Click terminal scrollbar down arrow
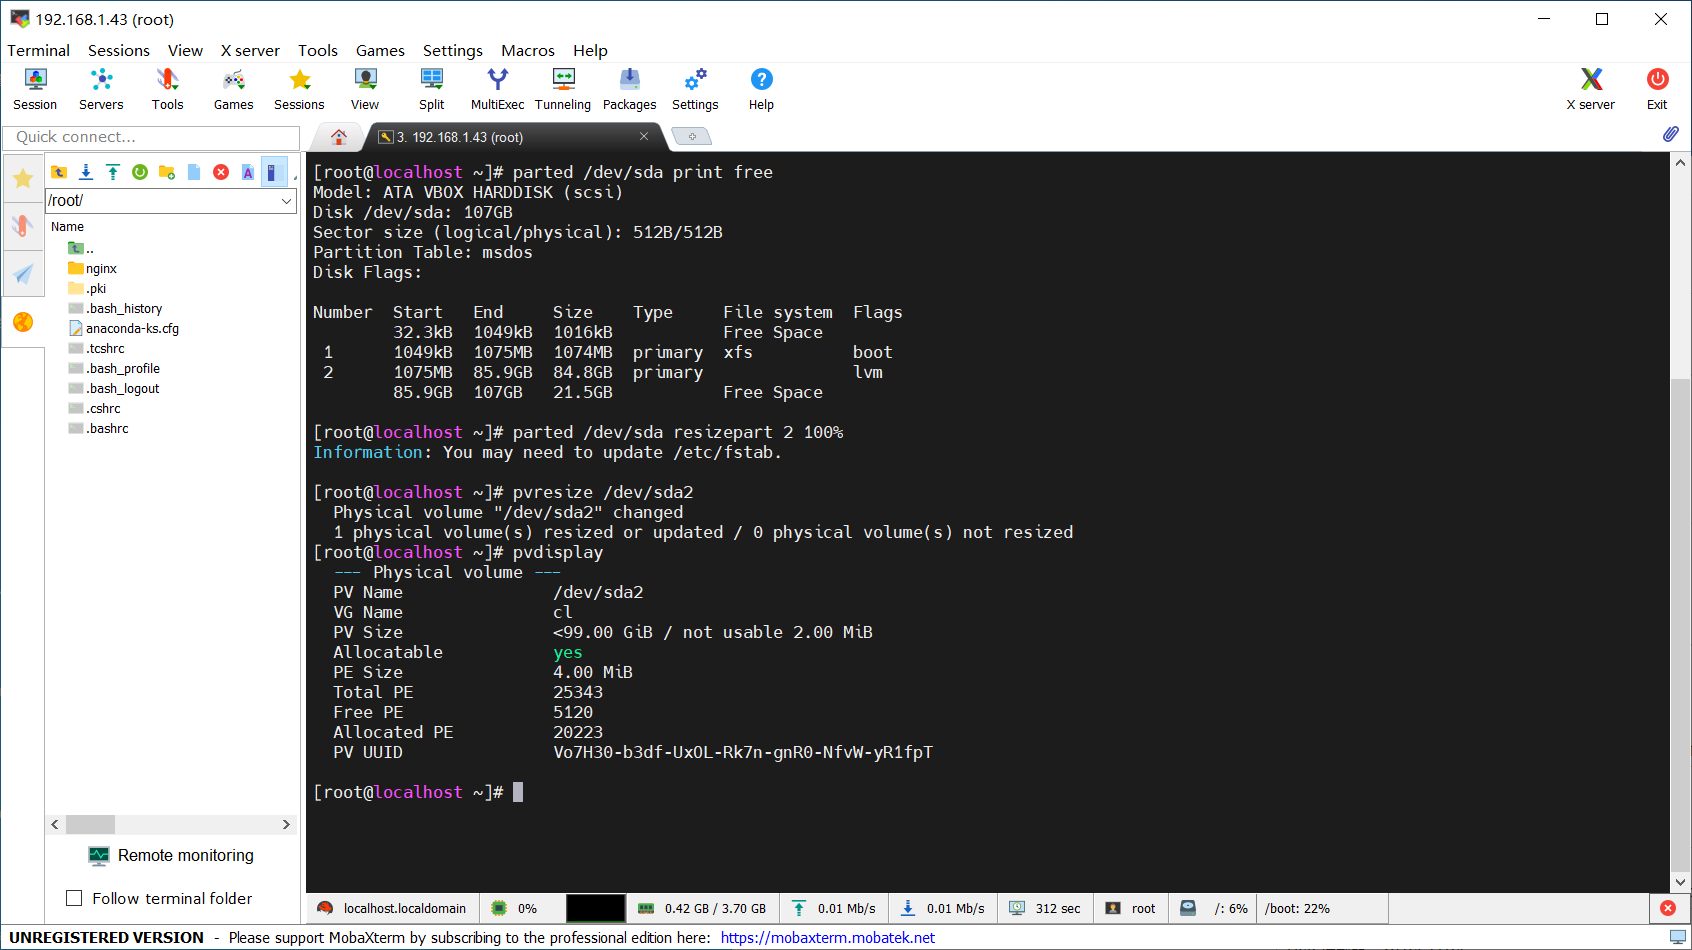Screen dimensions: 1692x950 pos(1680,883)
